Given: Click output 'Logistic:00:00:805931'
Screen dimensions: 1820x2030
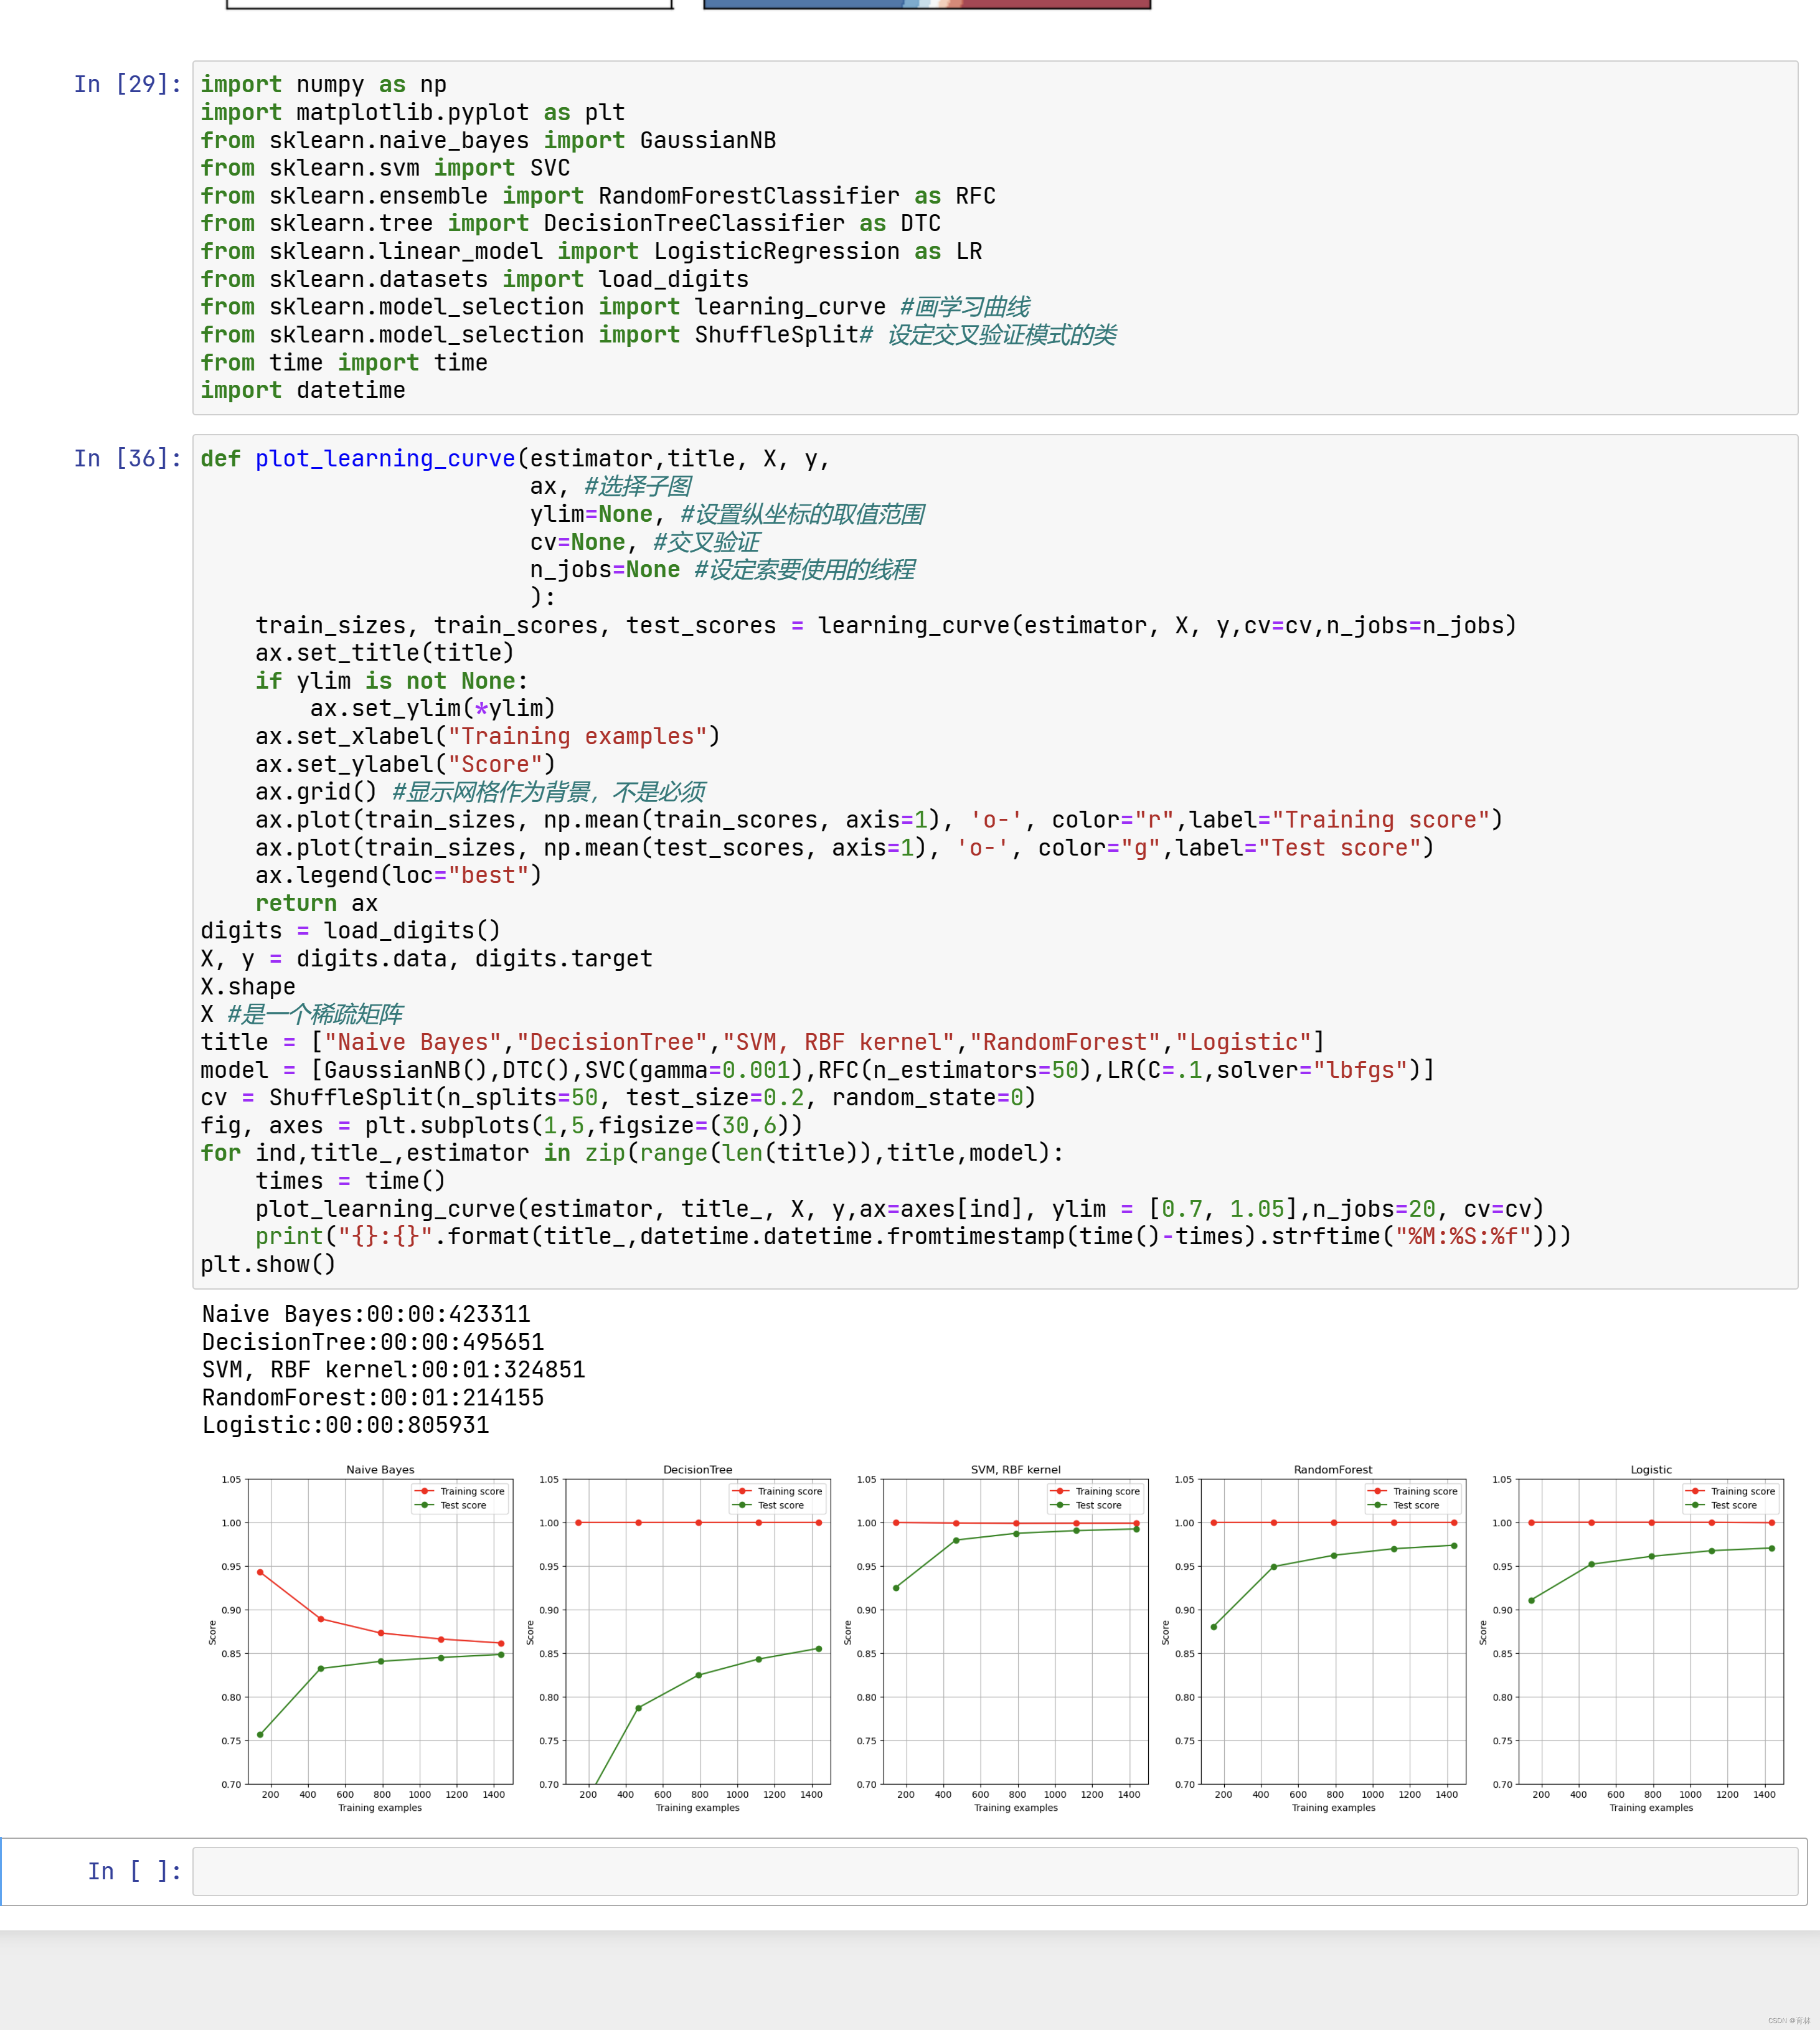Looking at the screenshot, I should 346,1425.
